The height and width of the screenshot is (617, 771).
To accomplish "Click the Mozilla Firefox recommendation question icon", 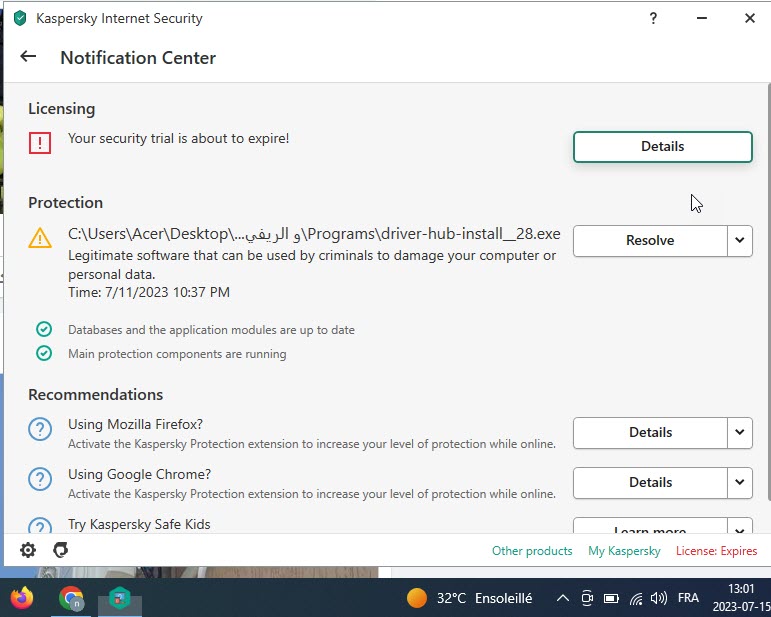I will [40, 429].
